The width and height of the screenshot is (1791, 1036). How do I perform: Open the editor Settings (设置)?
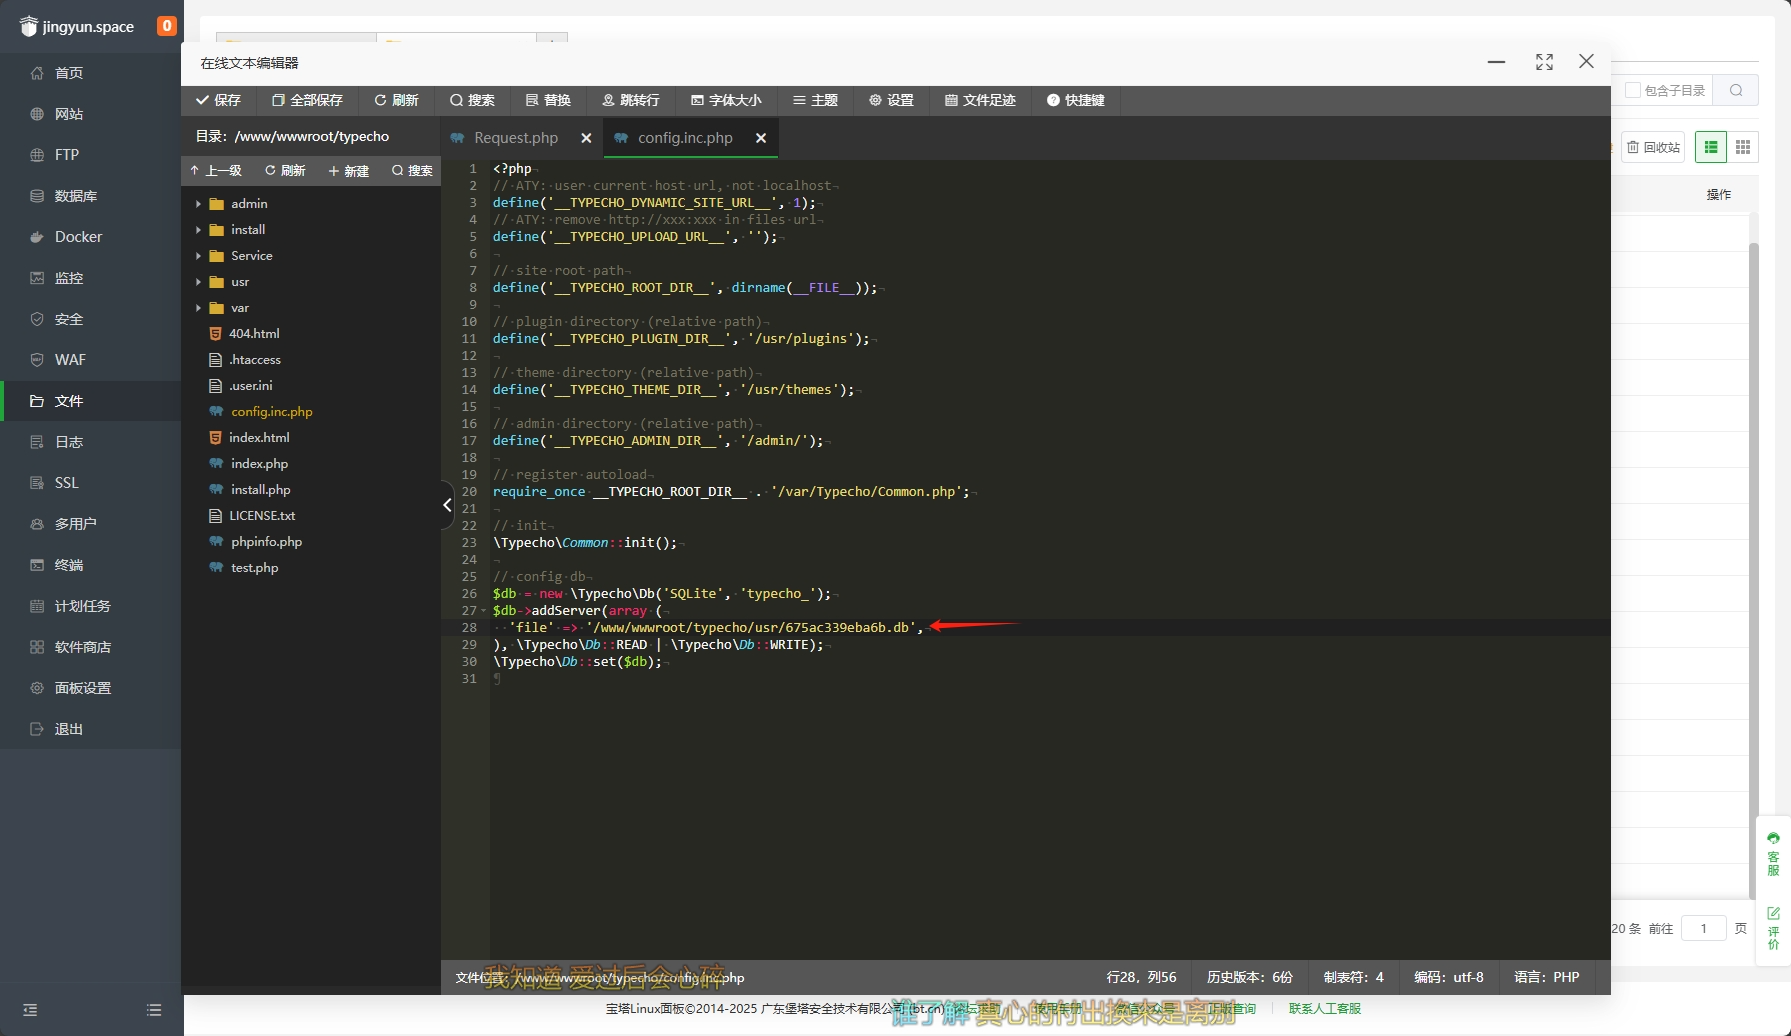click(891, 100)
